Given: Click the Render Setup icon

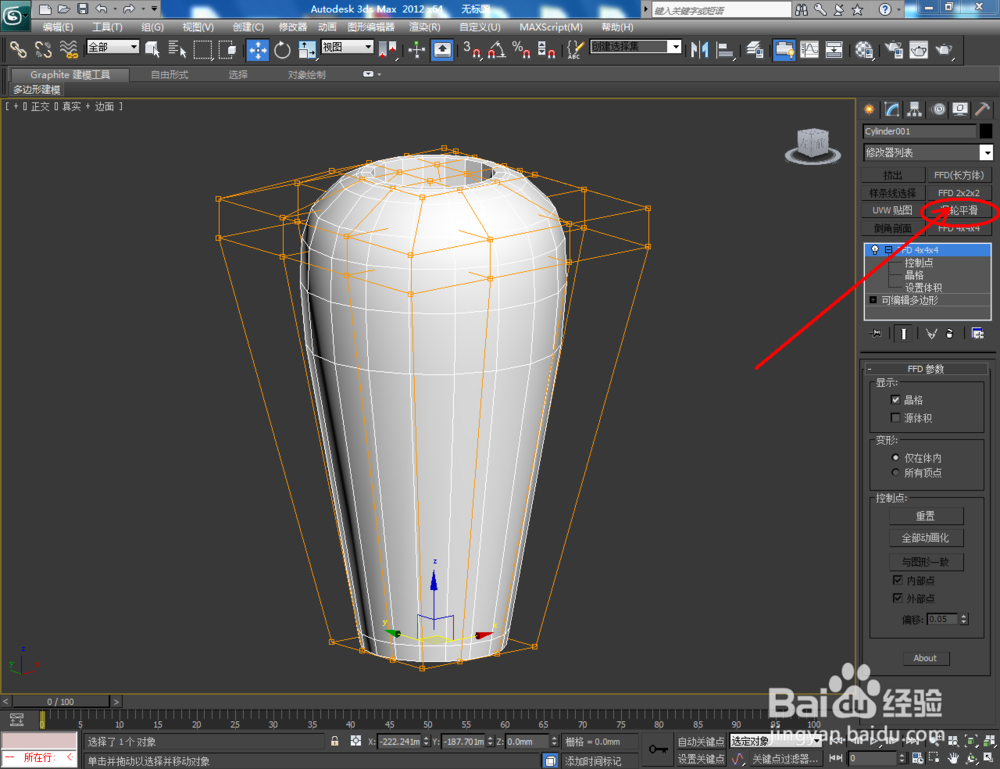Looking at the screenshot, I should pyautogui.click(x=894, y=49).
